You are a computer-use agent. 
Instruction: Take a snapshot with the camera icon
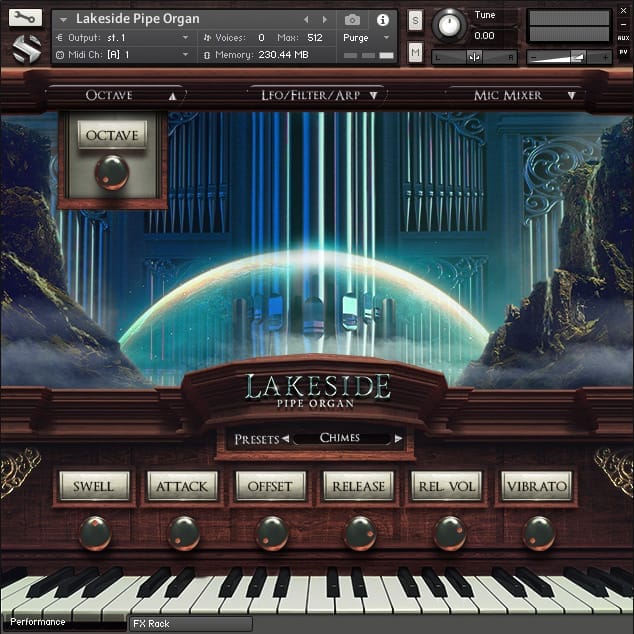pos(352,19)
